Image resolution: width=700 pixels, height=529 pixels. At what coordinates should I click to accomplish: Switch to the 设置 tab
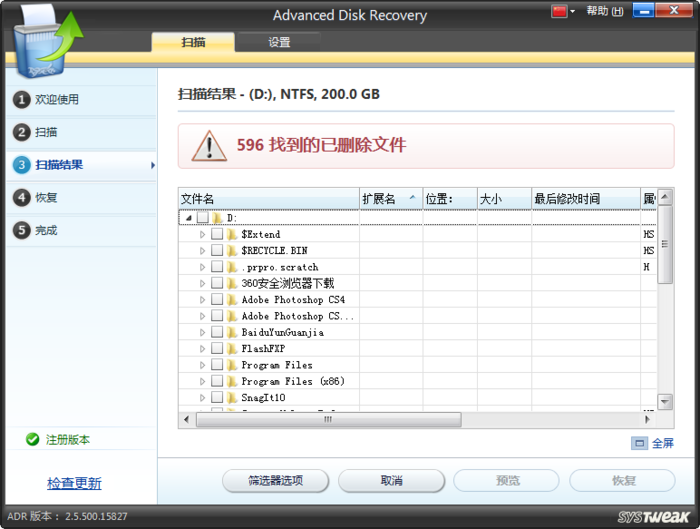[x=279, y=42]
